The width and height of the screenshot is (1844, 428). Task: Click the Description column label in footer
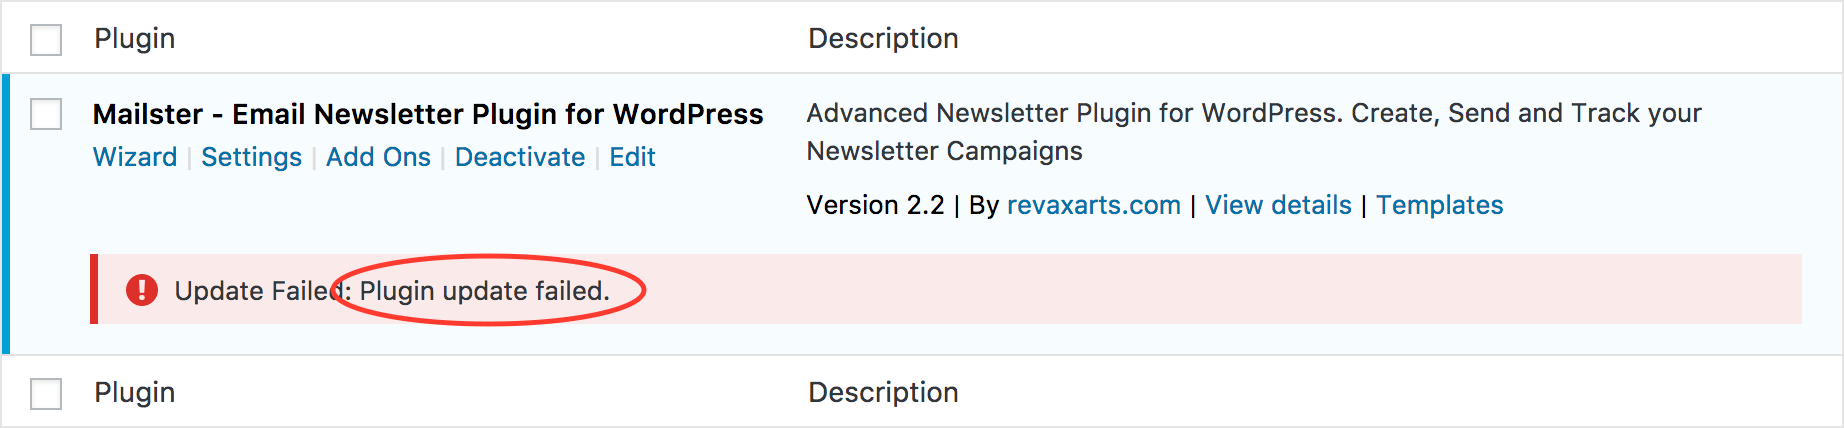coord(883,393)
